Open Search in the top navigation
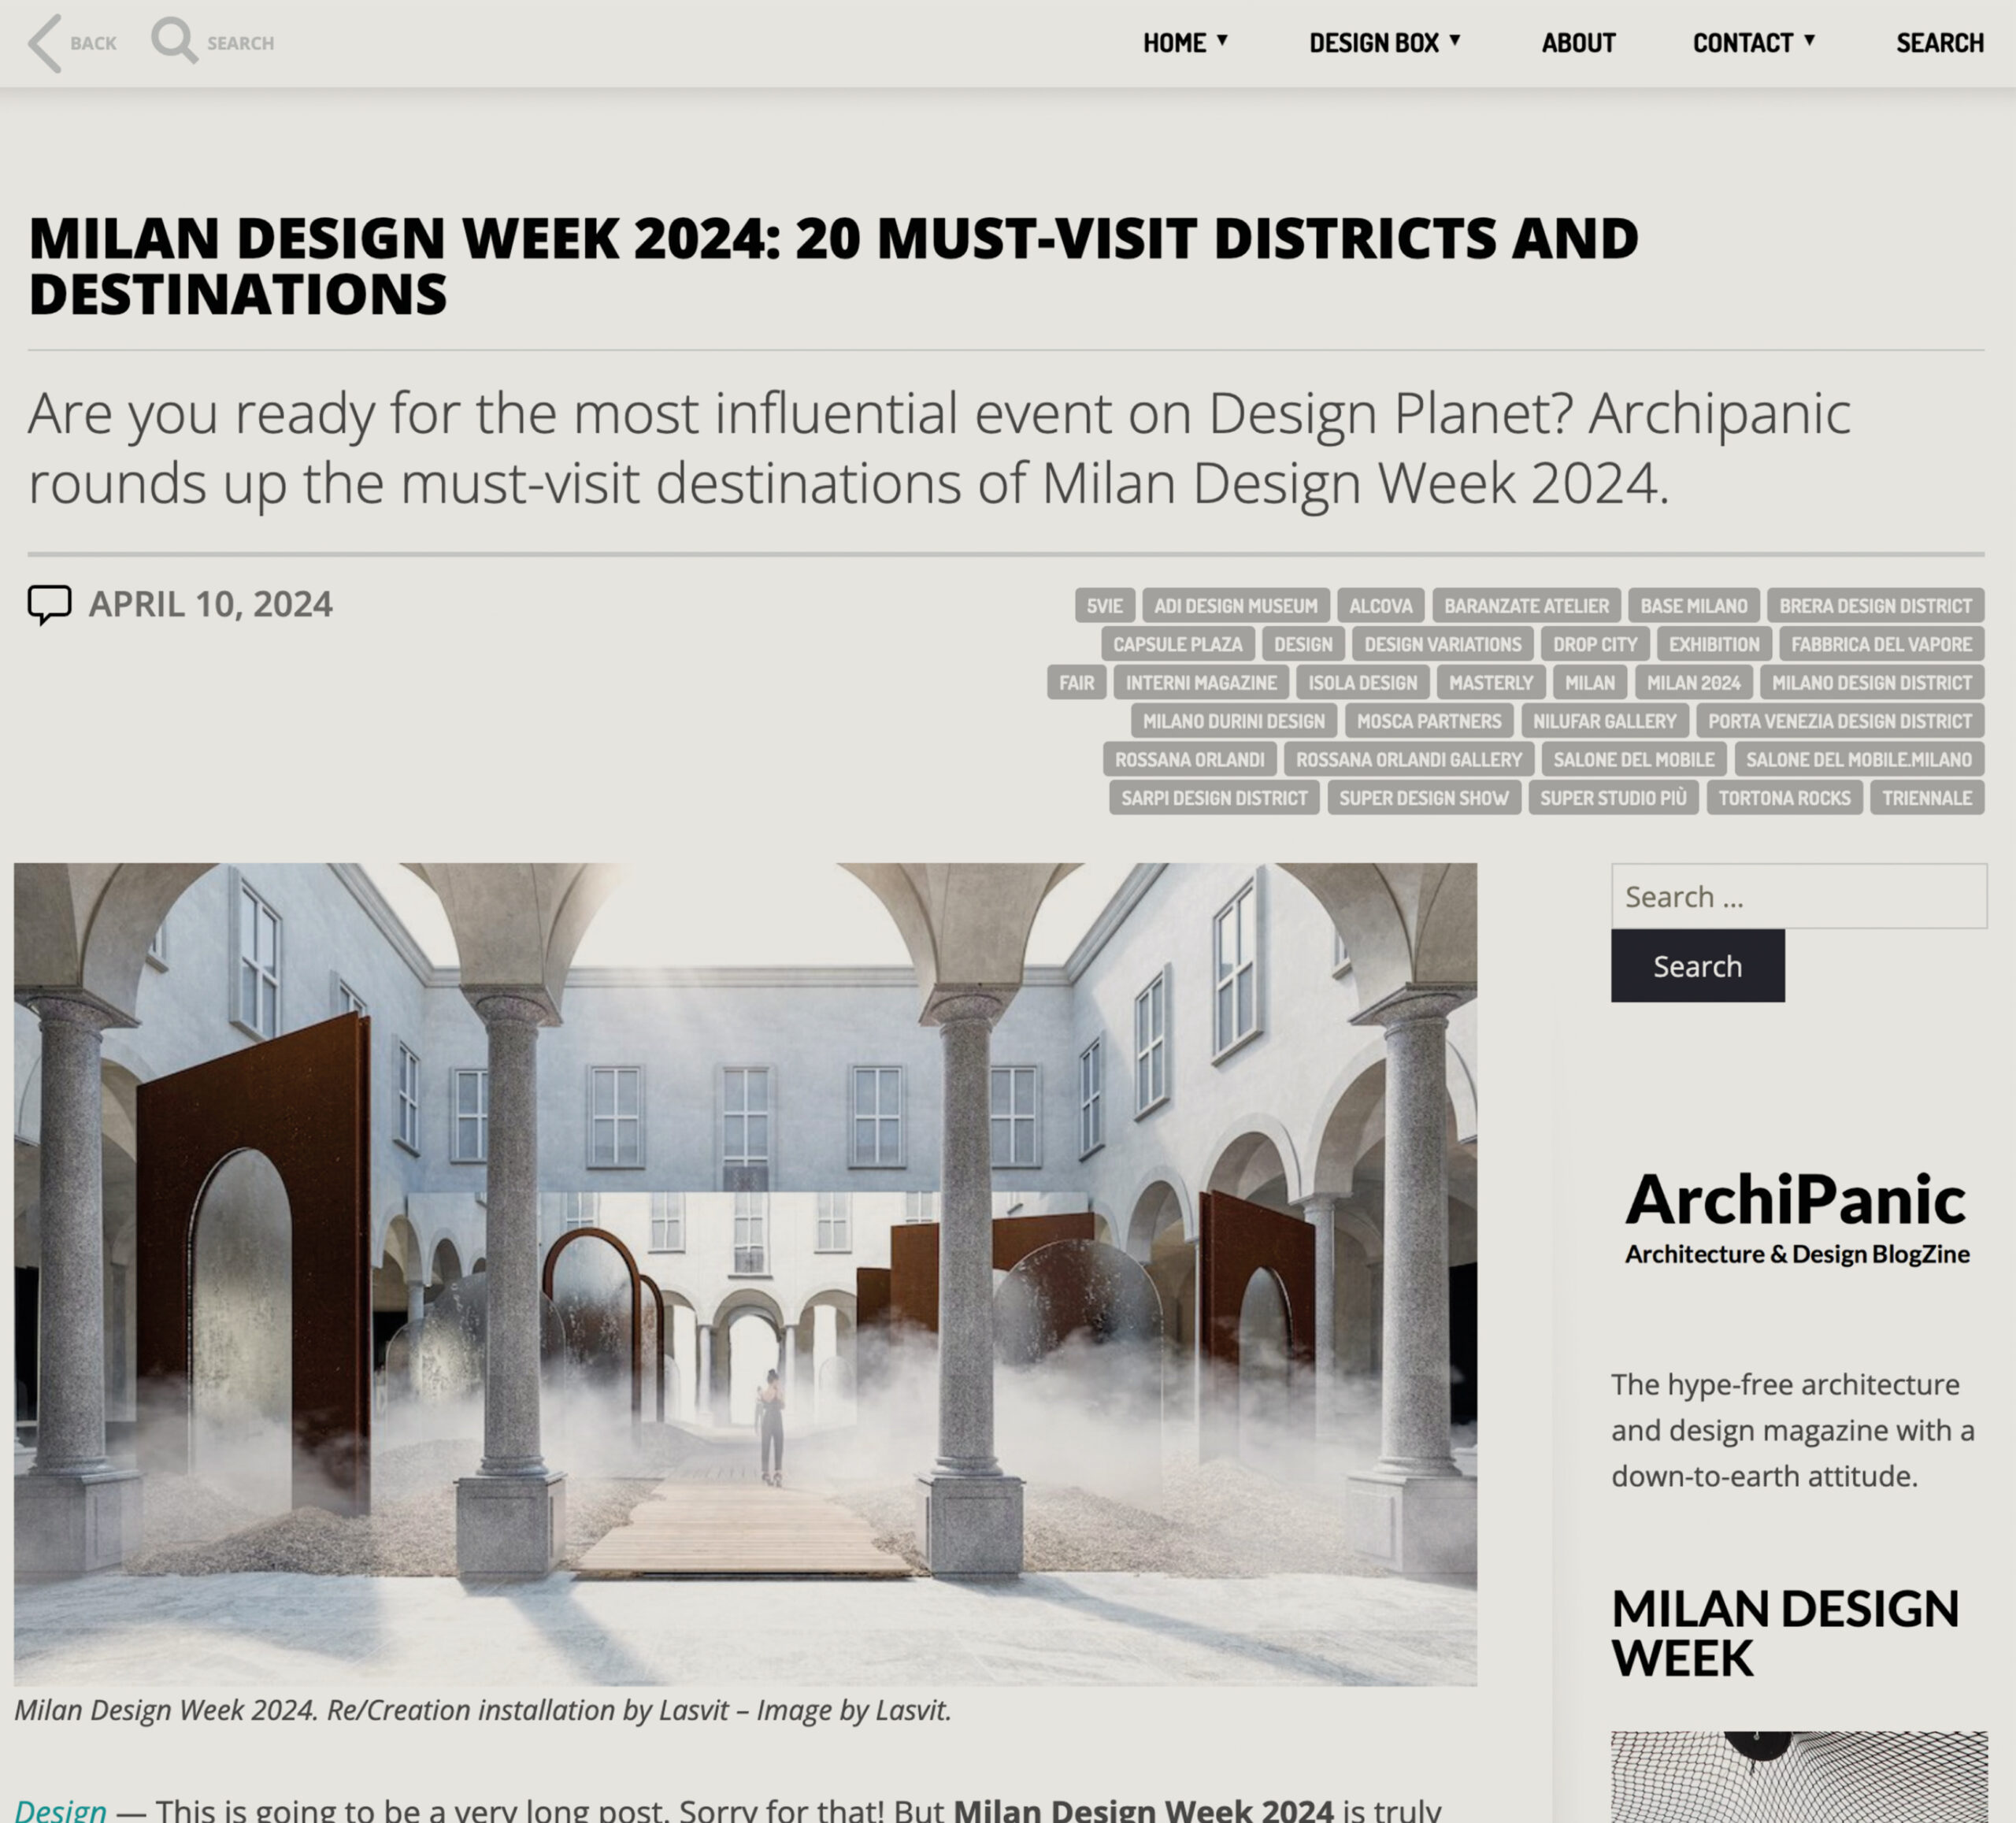 1939,43
